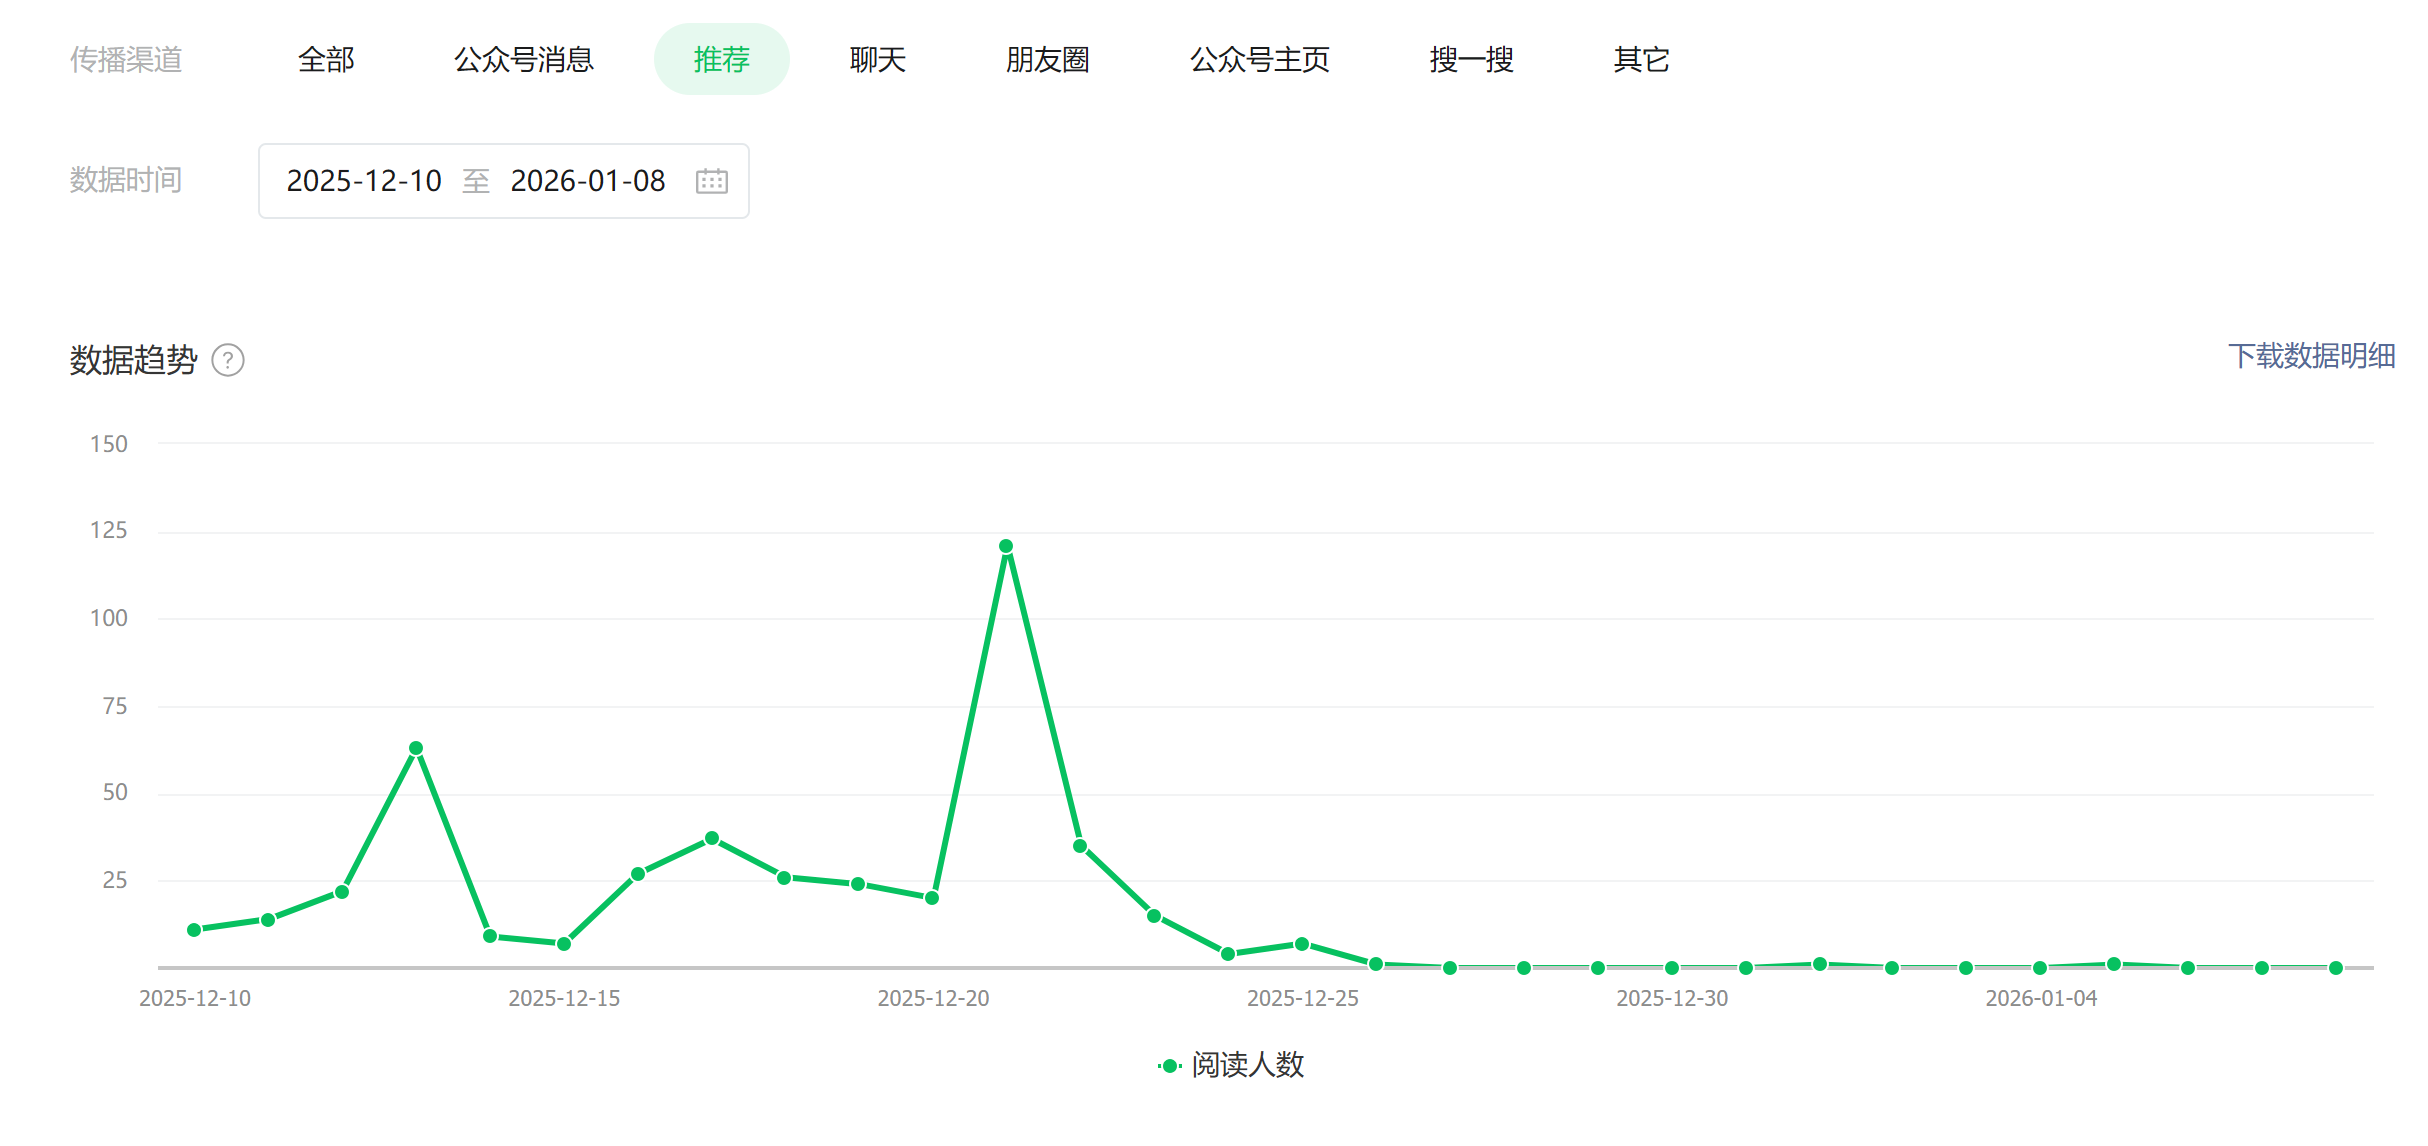Select the 公众号主页 tab
2428x1146 pixels.
[x=1259, y=60]
